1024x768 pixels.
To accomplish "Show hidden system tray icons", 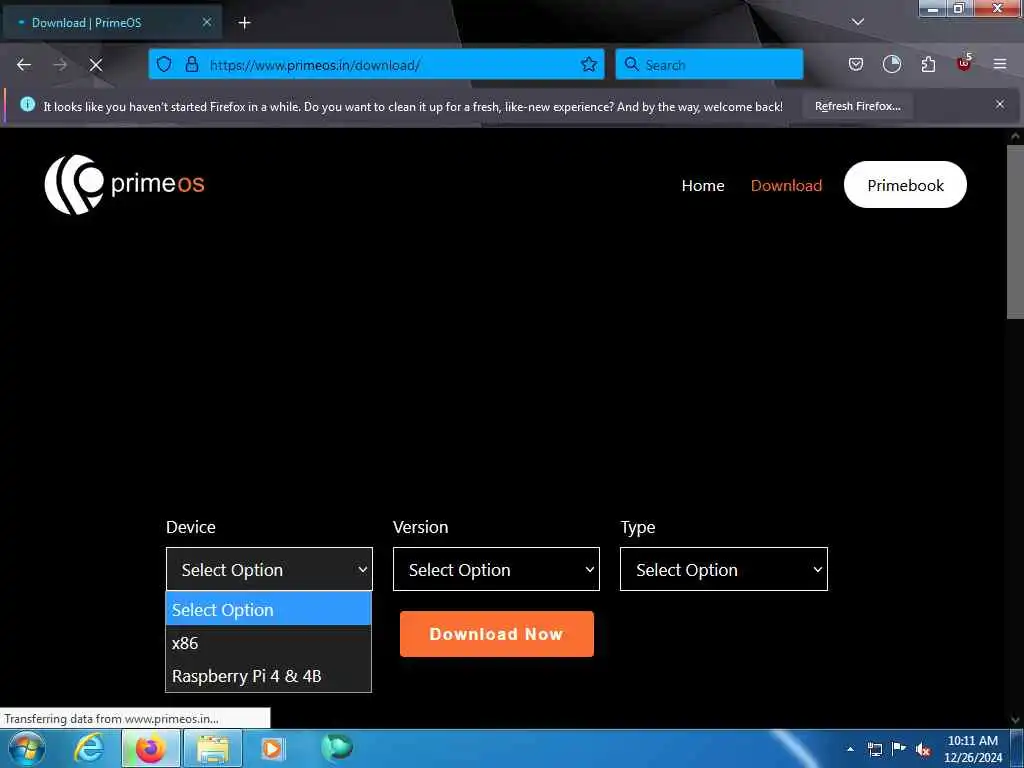I will (x=850, y=749).
